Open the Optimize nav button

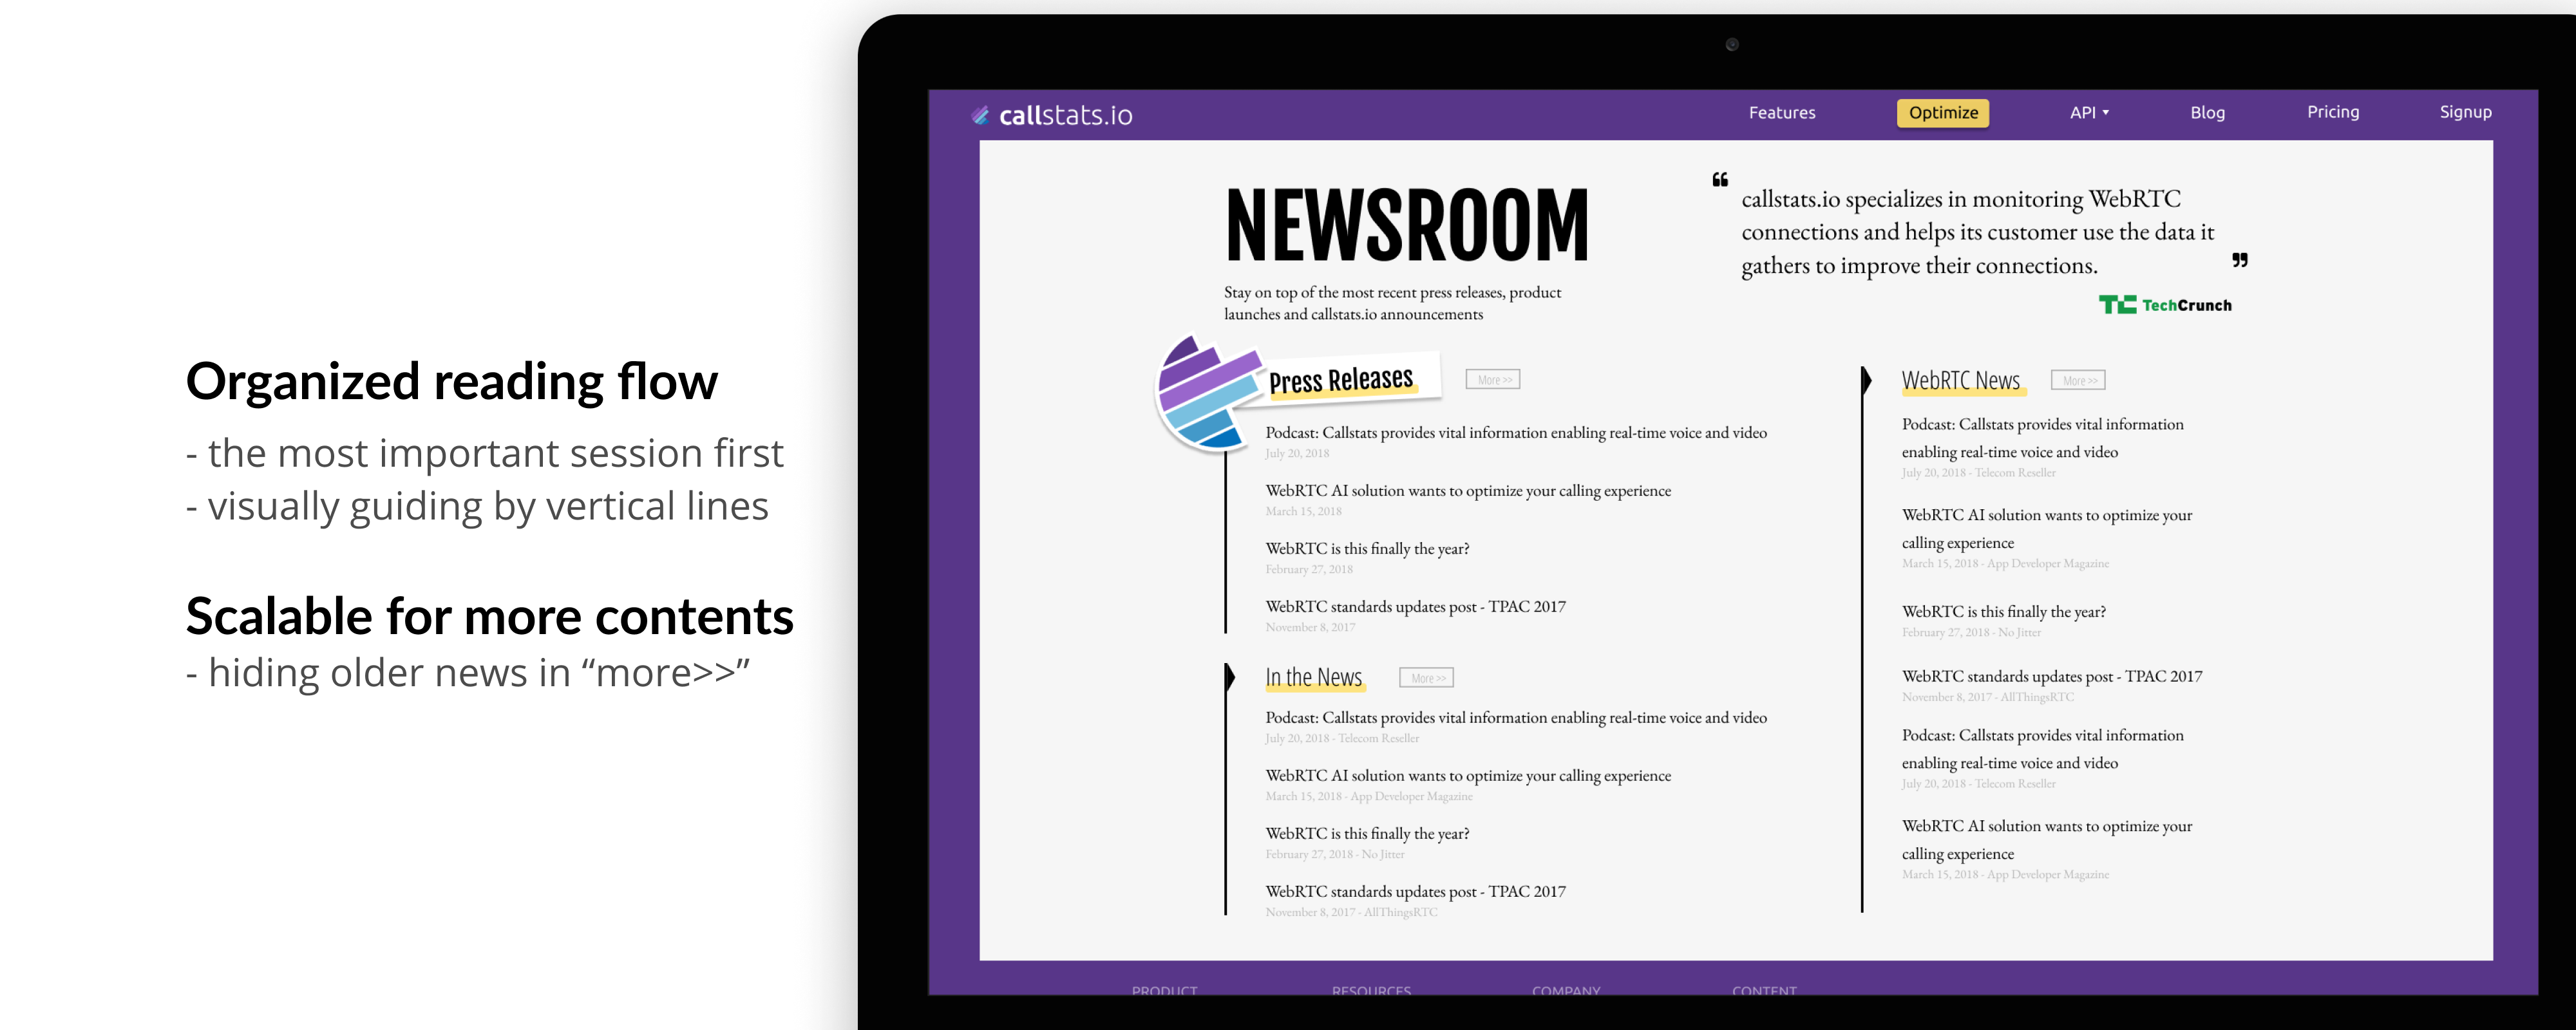(x=1942, y=113)
